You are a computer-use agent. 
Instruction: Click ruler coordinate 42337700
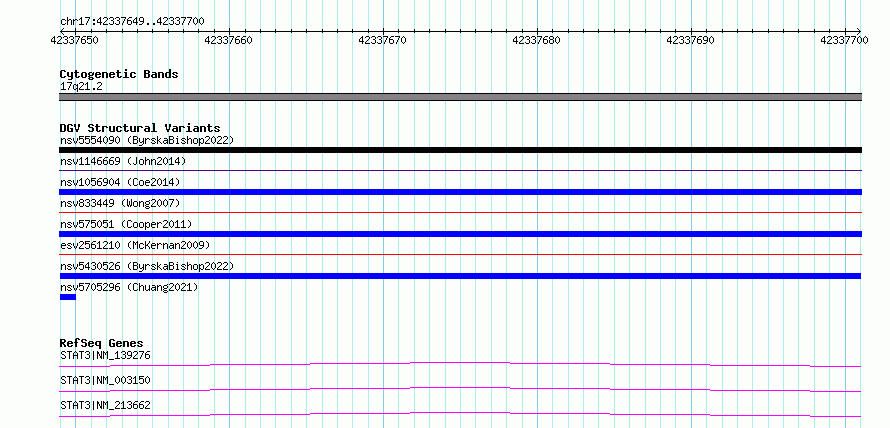[844, 40]
